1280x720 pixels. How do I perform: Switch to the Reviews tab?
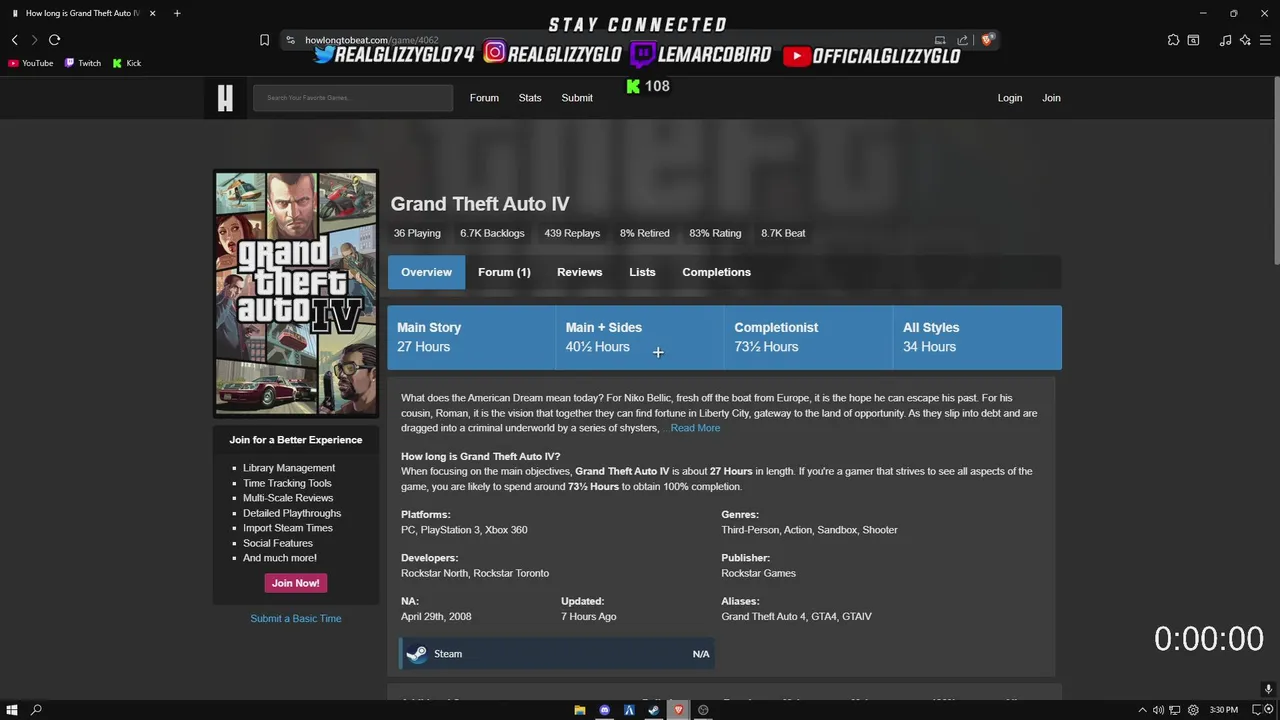(580, 272)
